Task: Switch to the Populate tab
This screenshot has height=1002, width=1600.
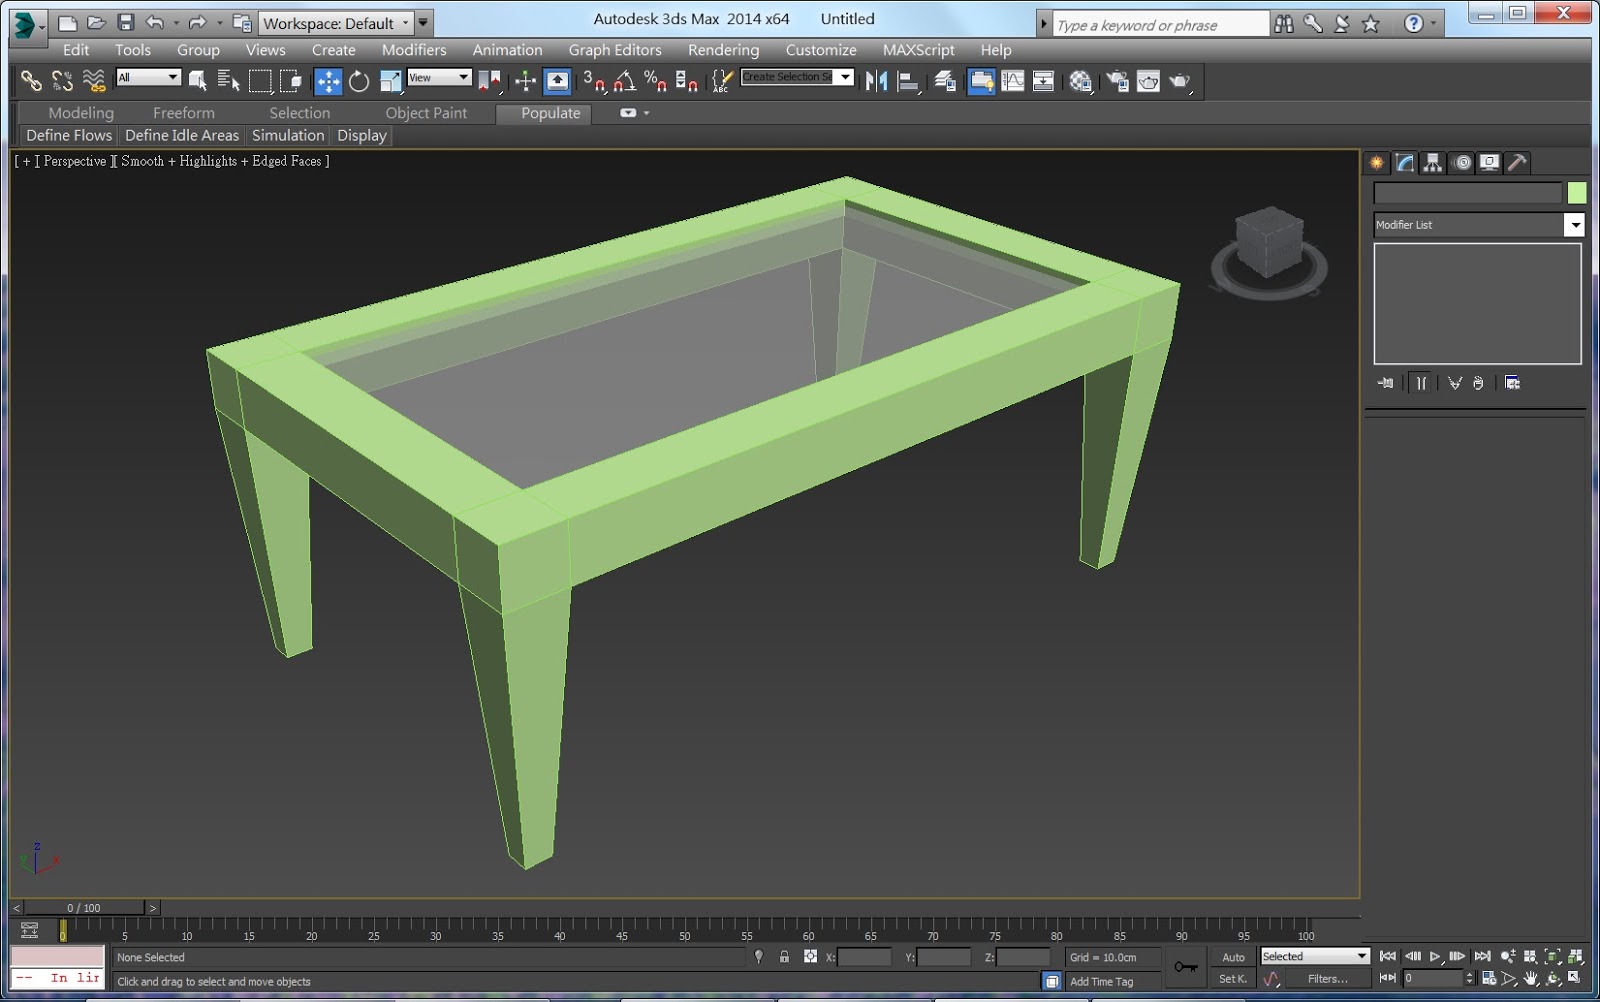Action: click(544, 113)
